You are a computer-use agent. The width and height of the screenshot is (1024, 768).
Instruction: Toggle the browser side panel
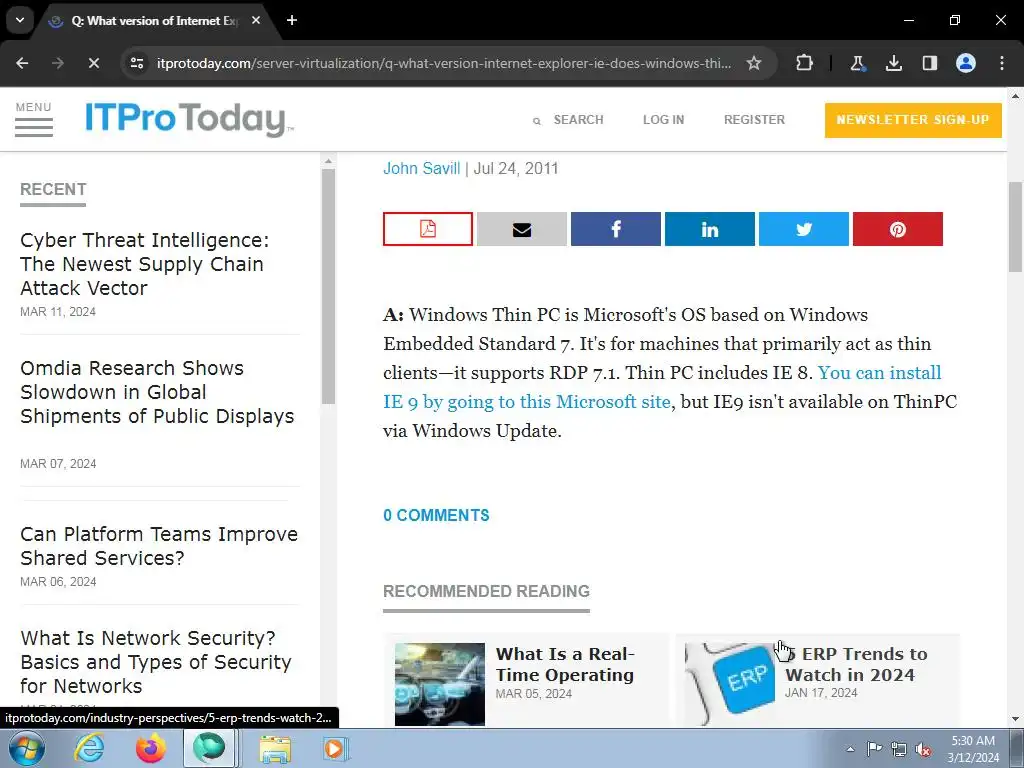point(929,63)
